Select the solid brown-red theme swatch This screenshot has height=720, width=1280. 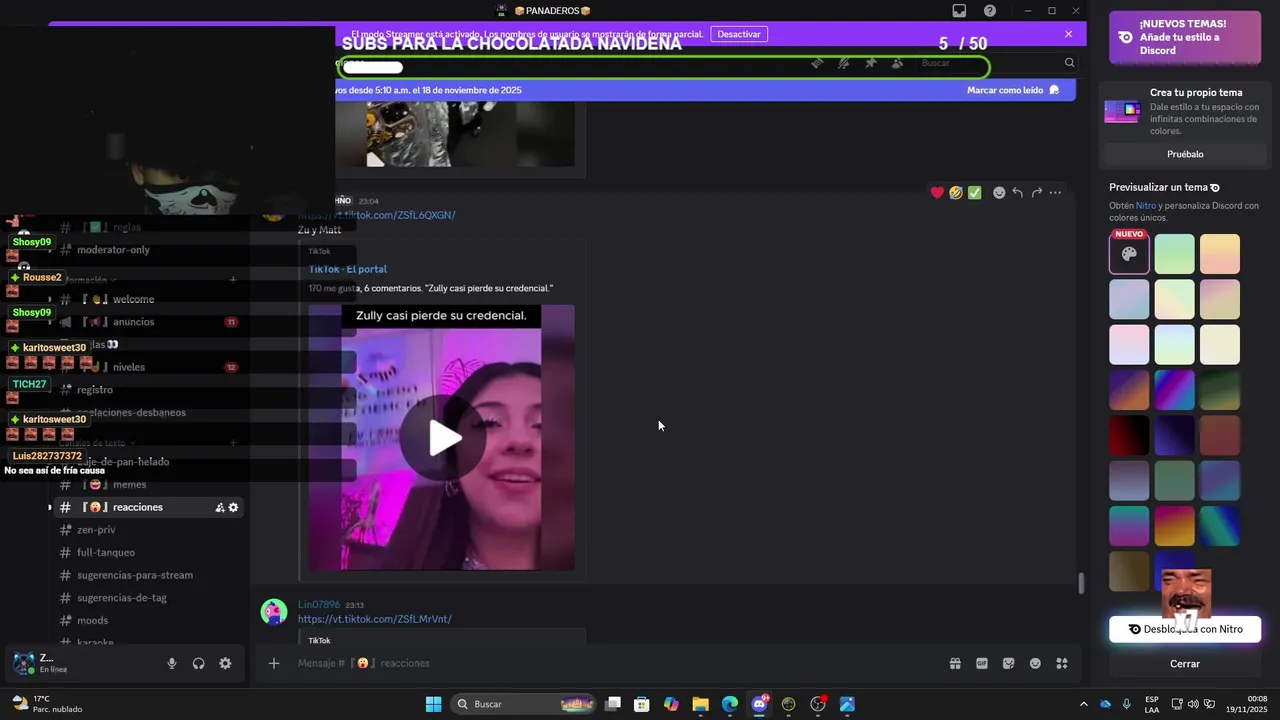coord(1219,435)
